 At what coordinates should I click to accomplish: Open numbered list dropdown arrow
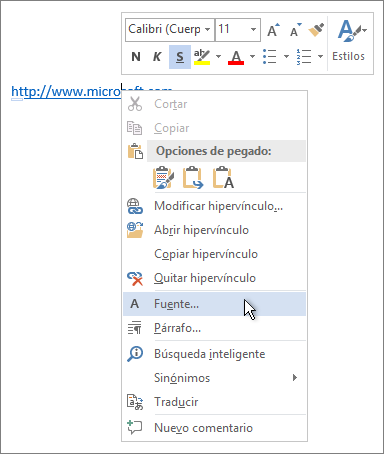pos(320,57)
